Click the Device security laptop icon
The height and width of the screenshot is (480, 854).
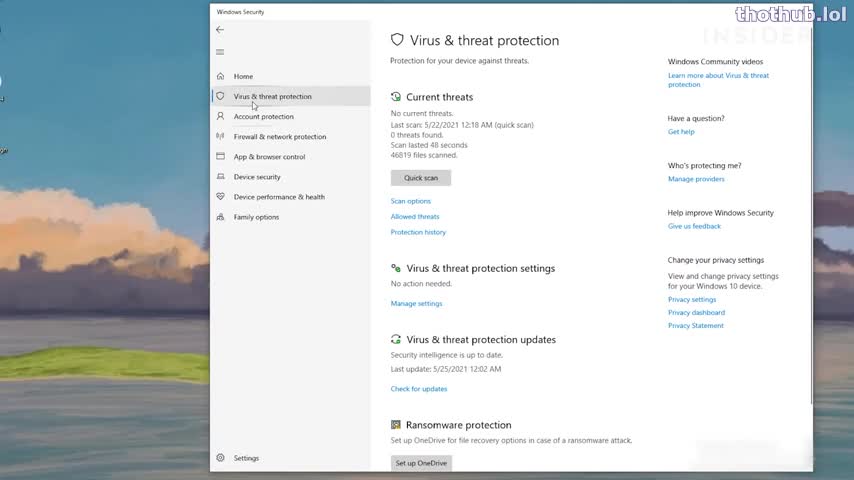[x=221, y=177]
